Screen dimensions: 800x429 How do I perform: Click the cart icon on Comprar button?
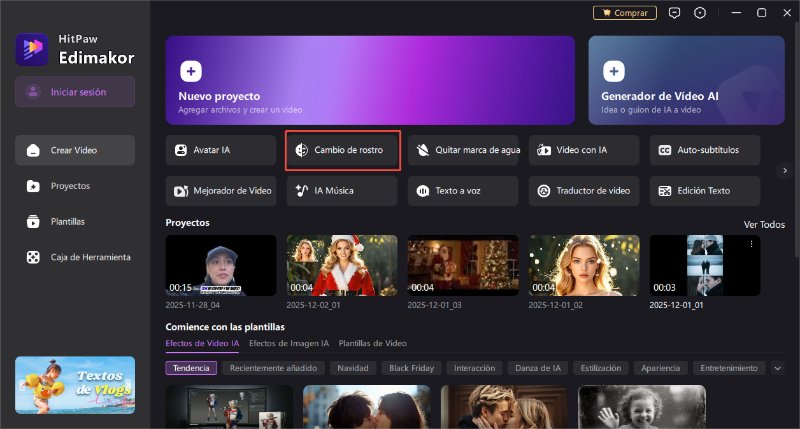[x=607, y=13]
